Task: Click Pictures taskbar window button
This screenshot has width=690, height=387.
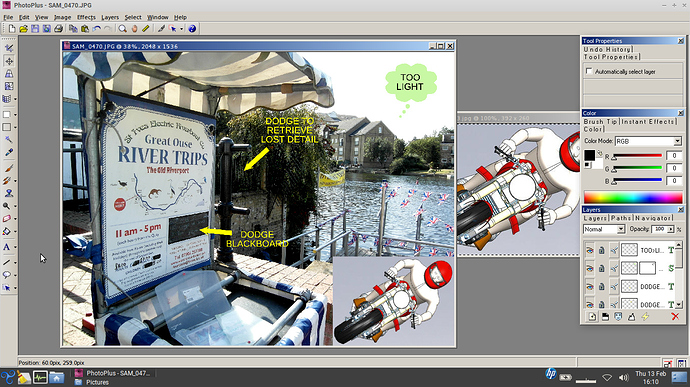Action: pos(92,382)
